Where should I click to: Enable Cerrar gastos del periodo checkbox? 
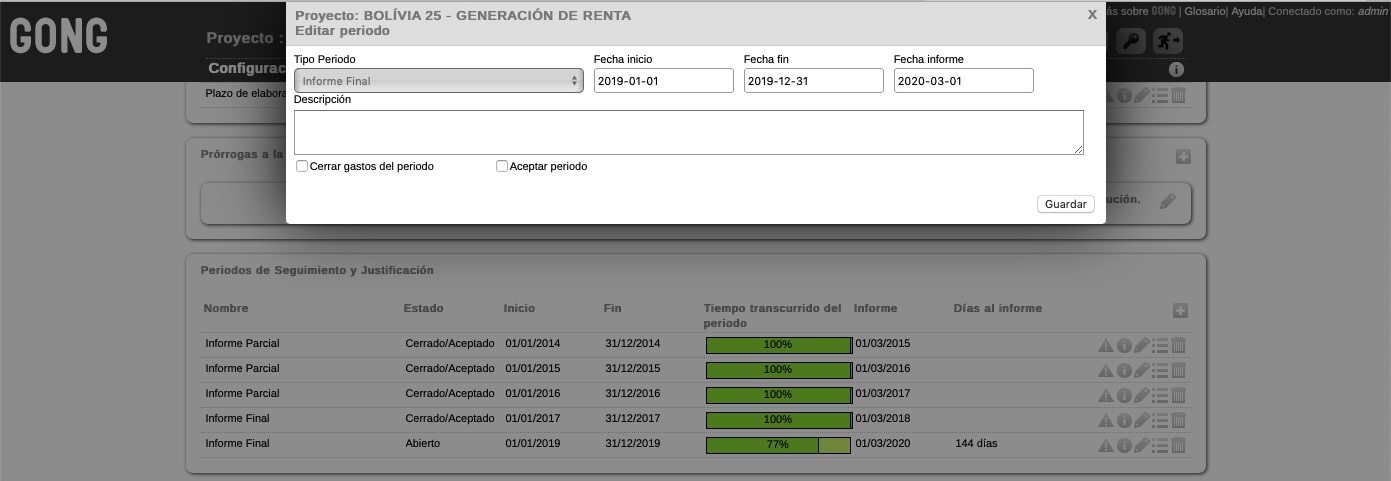coord(302,167)
